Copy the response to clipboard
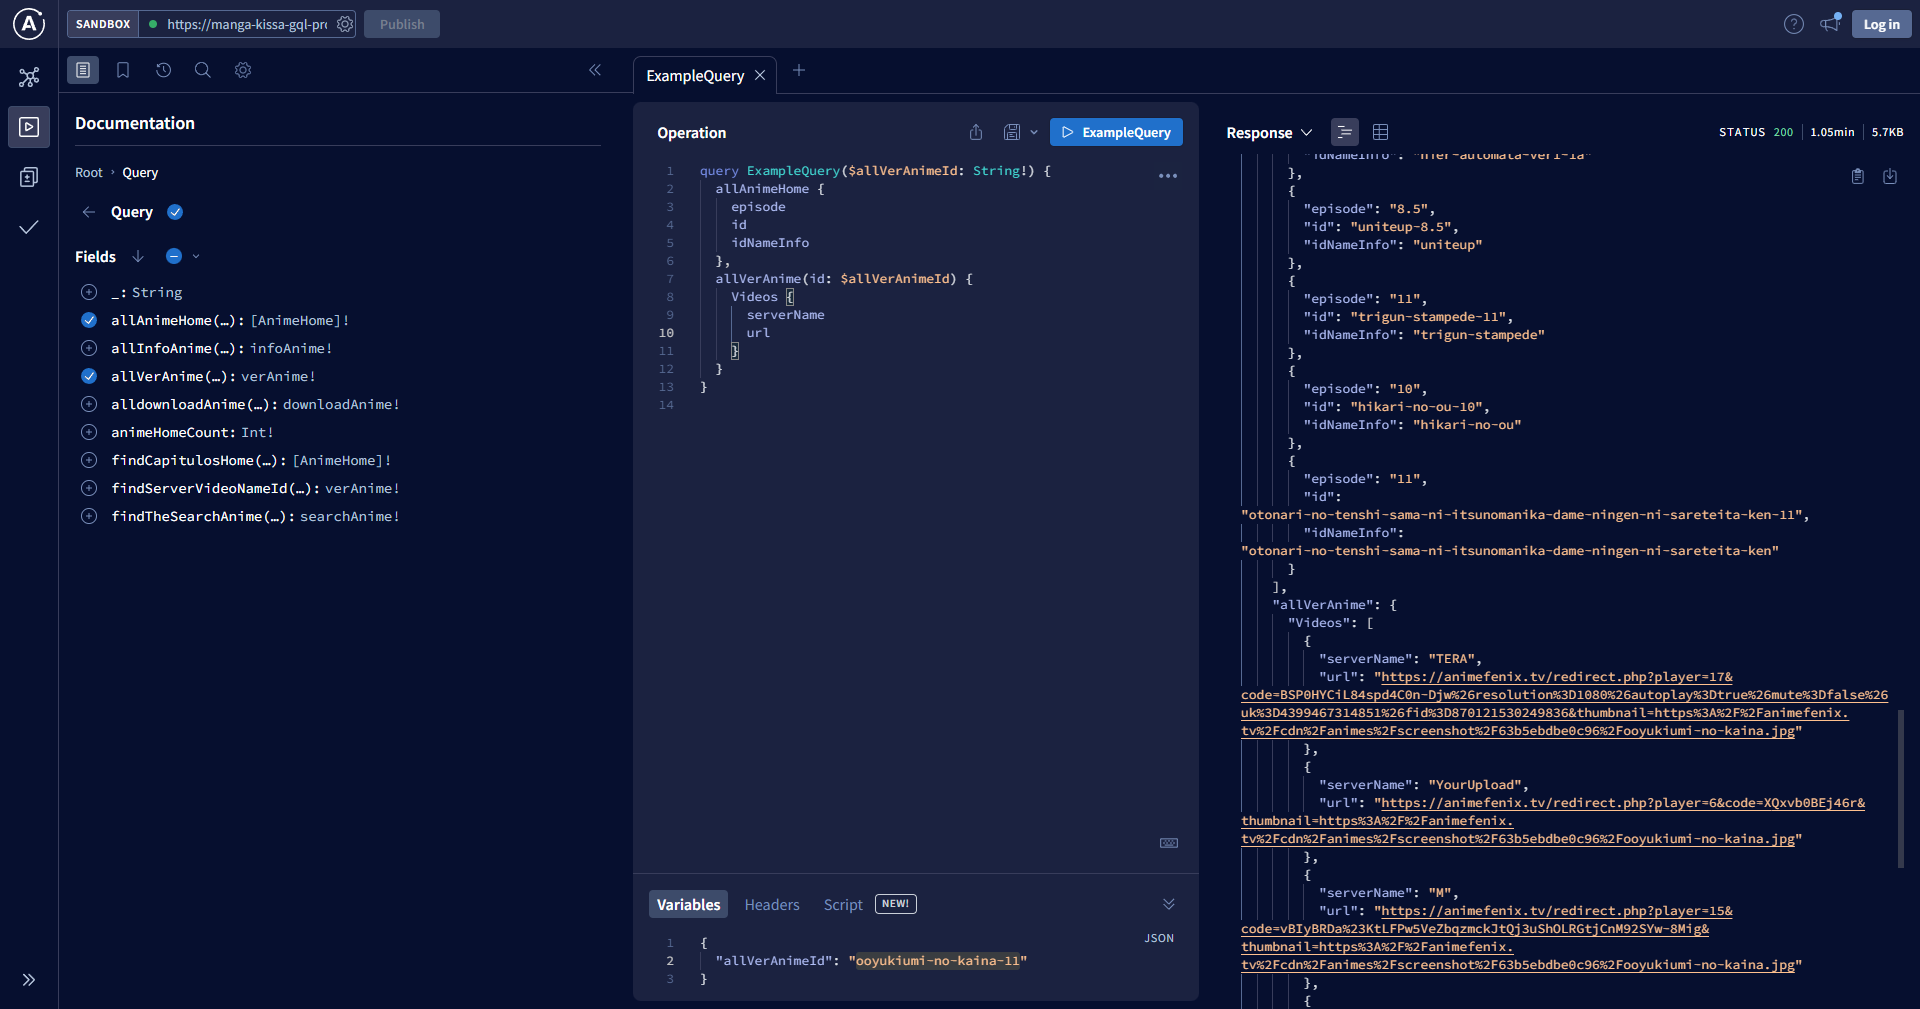Screen dimensions: 1920x1009 (x=1857, y=176)
